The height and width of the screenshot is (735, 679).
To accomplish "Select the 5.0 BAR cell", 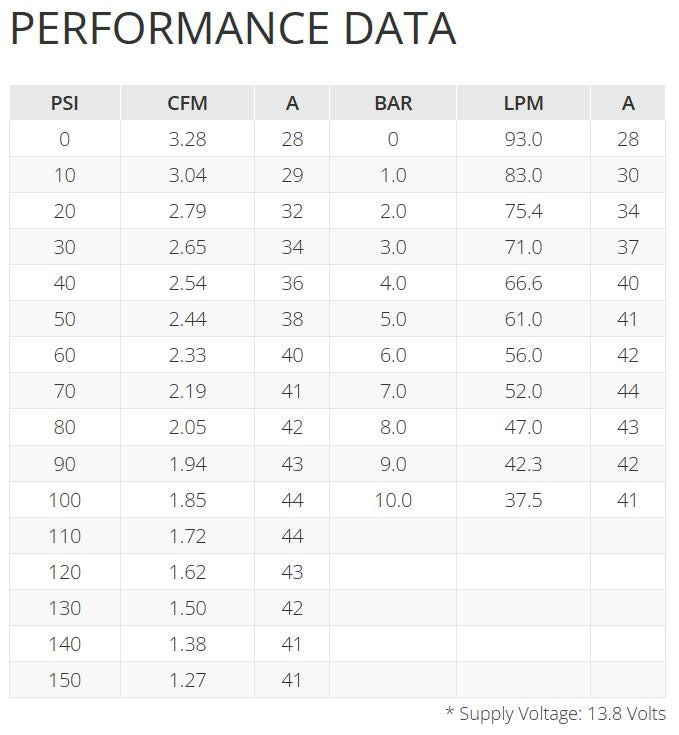I will coord(393,319).
